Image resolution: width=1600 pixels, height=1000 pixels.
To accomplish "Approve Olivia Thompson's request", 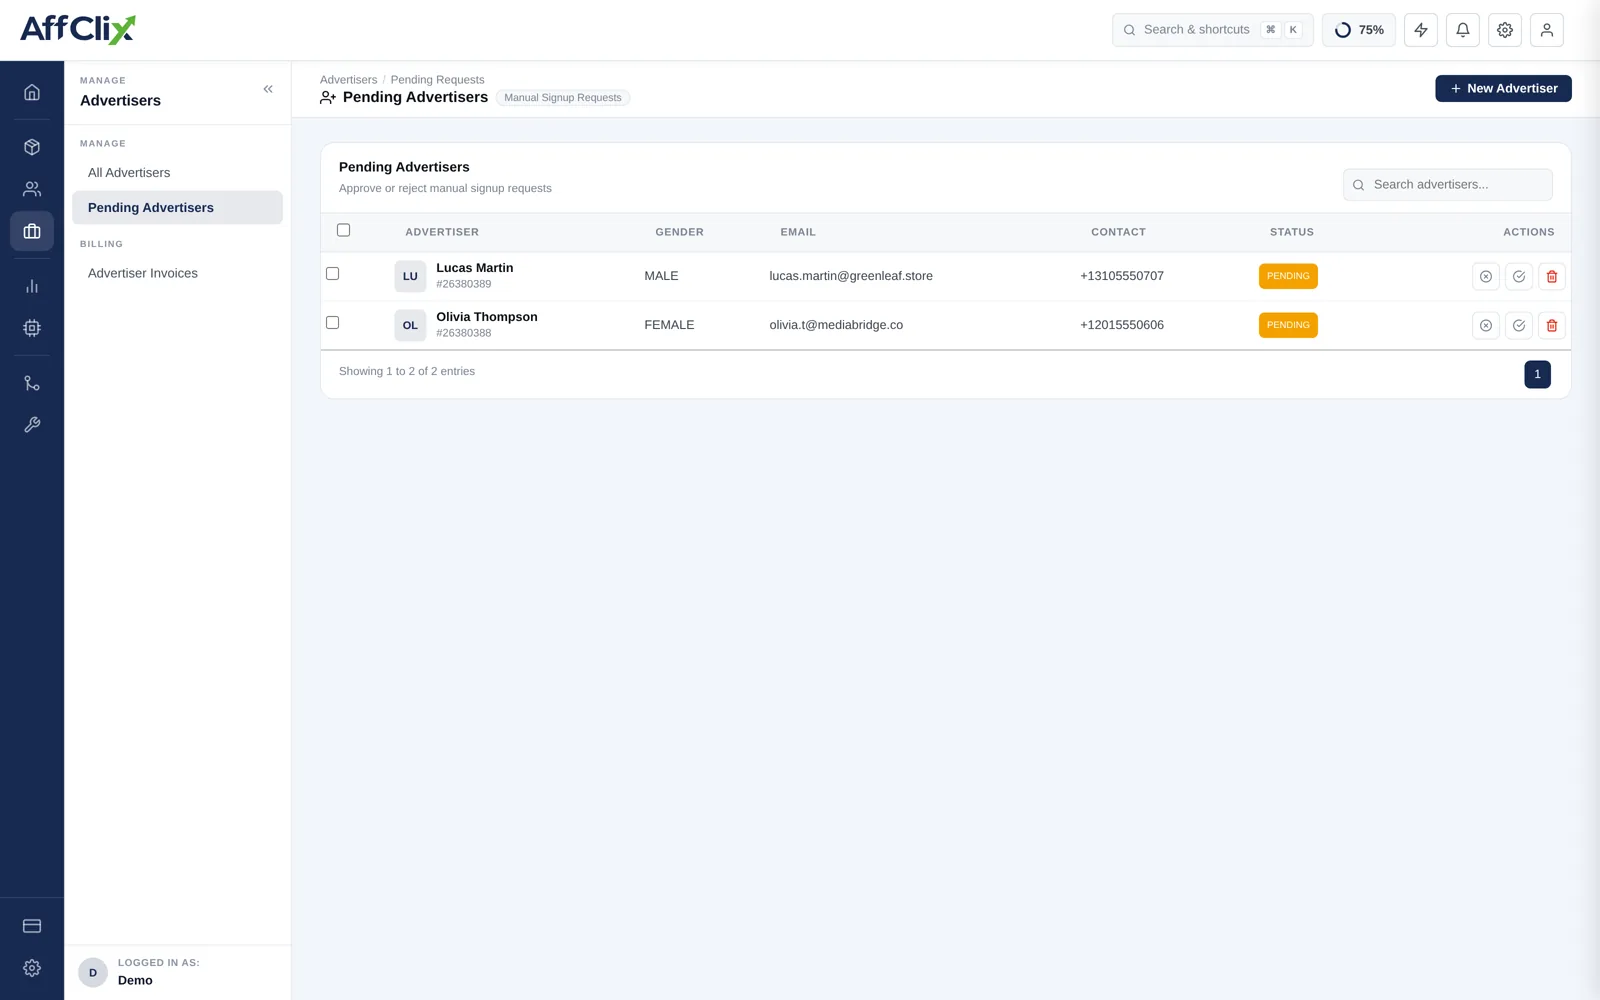I will point(1519,325).
